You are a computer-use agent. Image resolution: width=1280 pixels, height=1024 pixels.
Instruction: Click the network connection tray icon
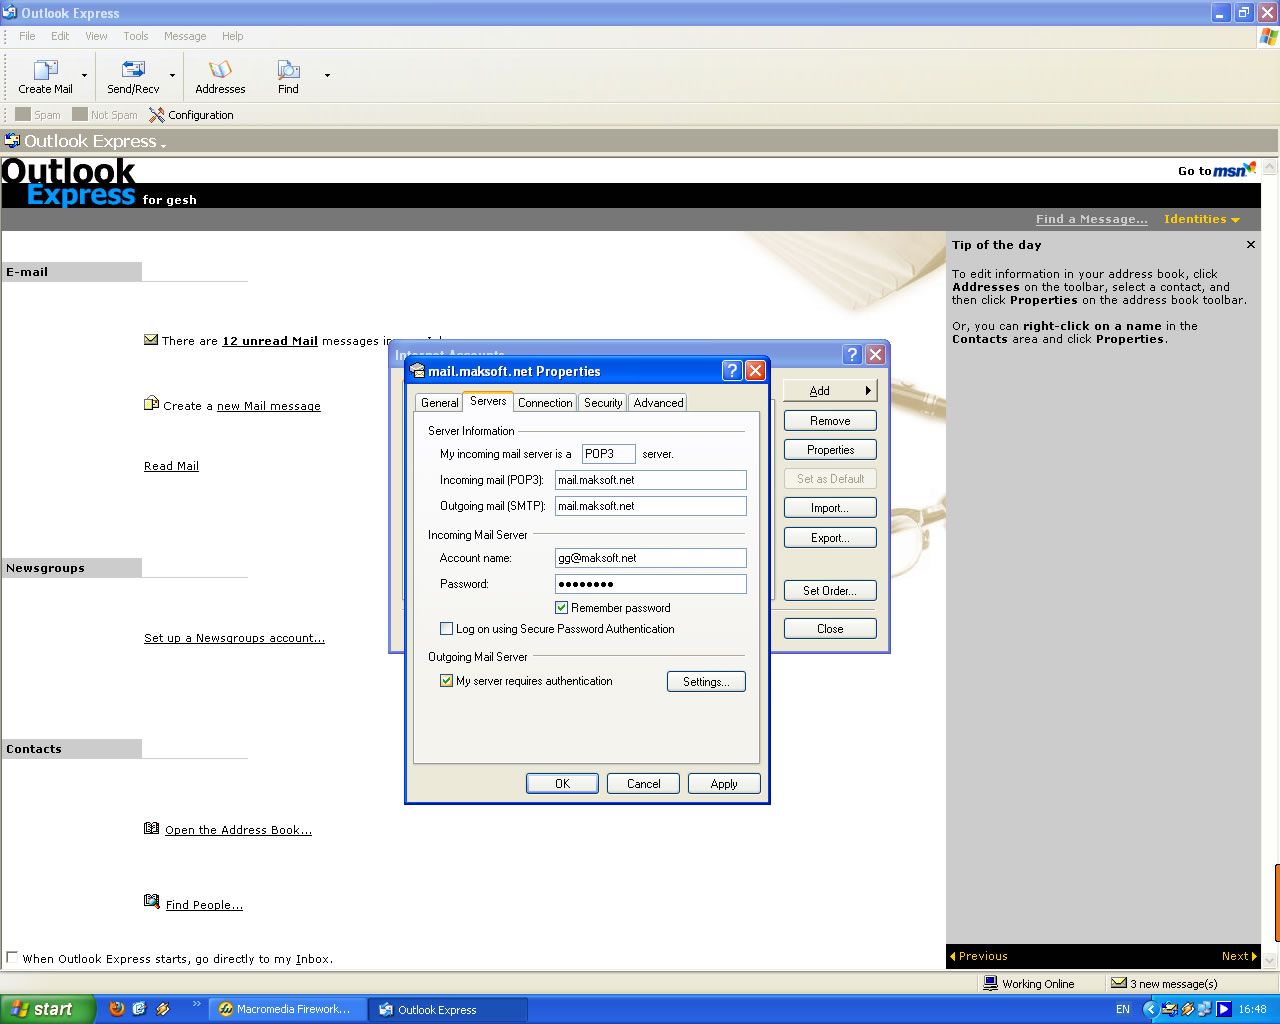[x=1204, y=1010]
